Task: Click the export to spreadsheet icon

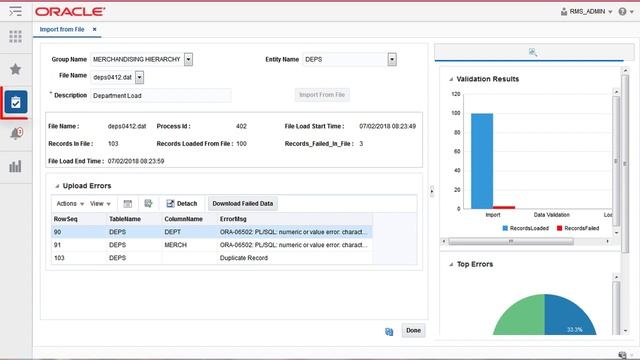Action: (148, 203)
